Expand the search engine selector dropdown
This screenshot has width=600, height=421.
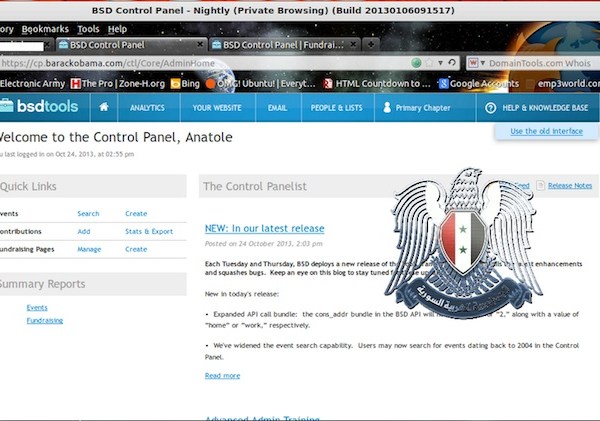(484, 63)
